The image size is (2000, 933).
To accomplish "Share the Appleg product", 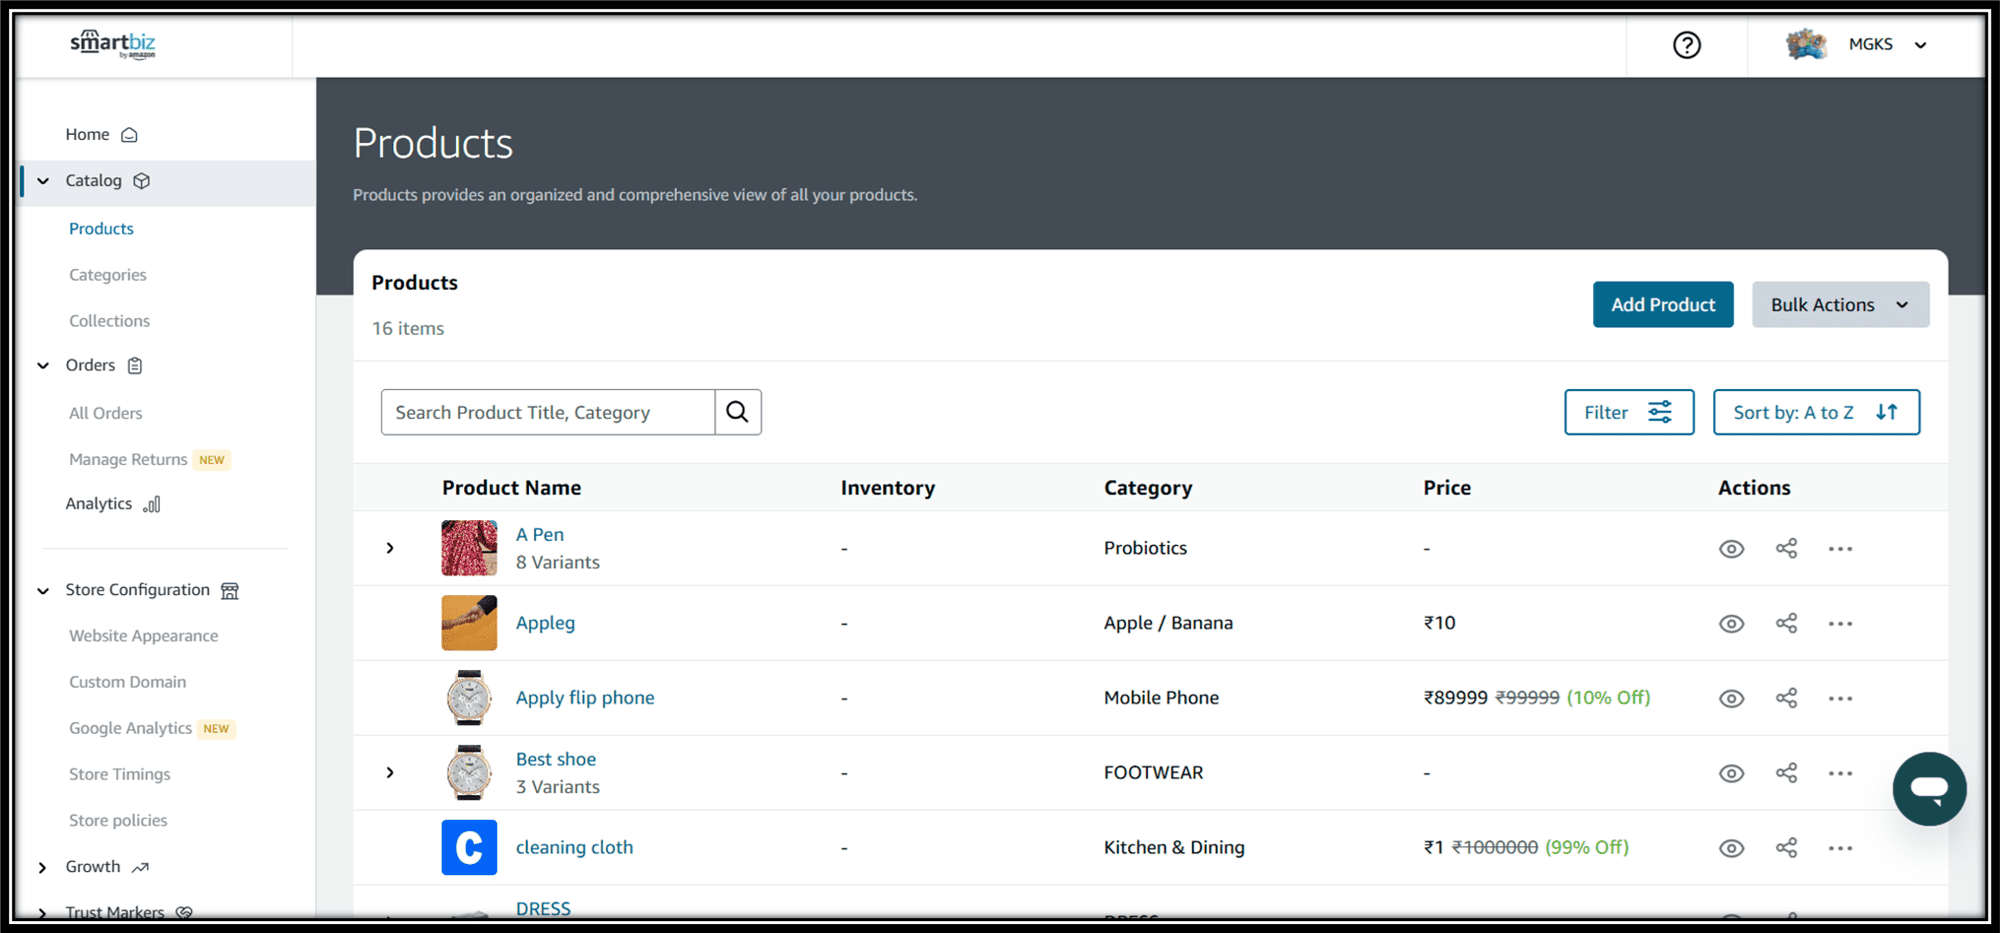I will coord(1786,623).
